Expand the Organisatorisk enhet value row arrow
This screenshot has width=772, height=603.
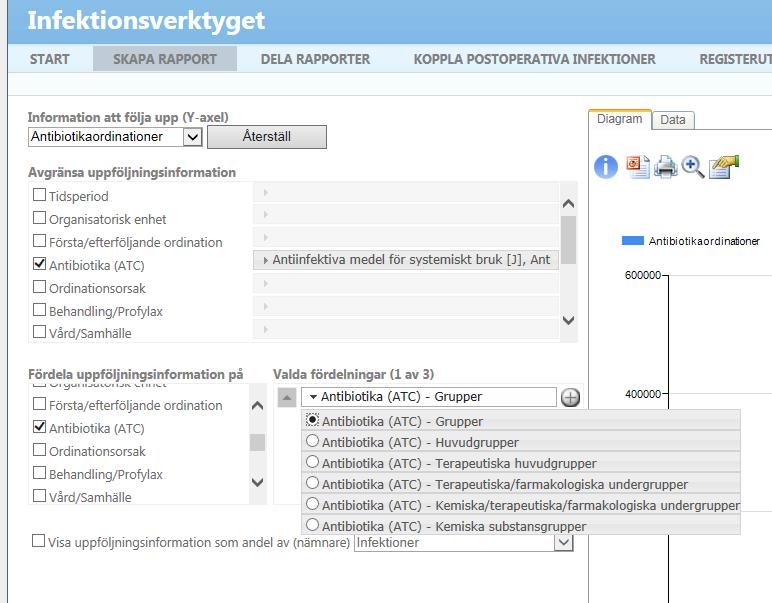coord(265,214)
